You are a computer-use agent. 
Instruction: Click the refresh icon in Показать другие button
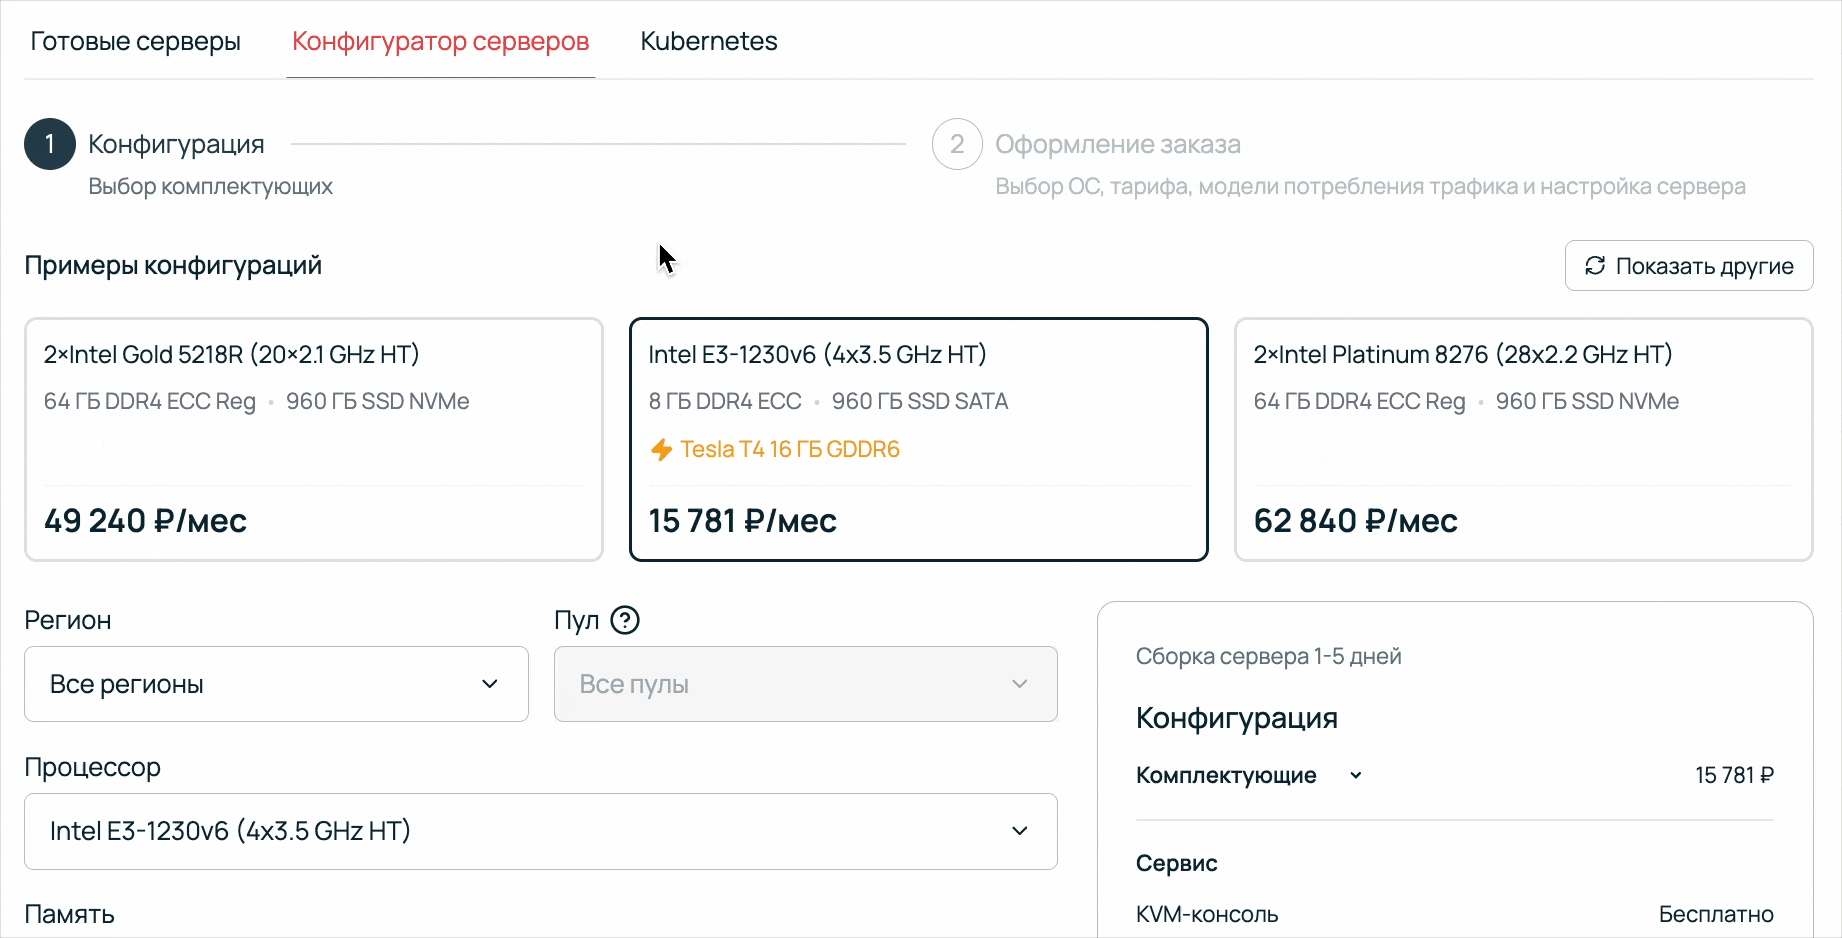coord(1597,265)
